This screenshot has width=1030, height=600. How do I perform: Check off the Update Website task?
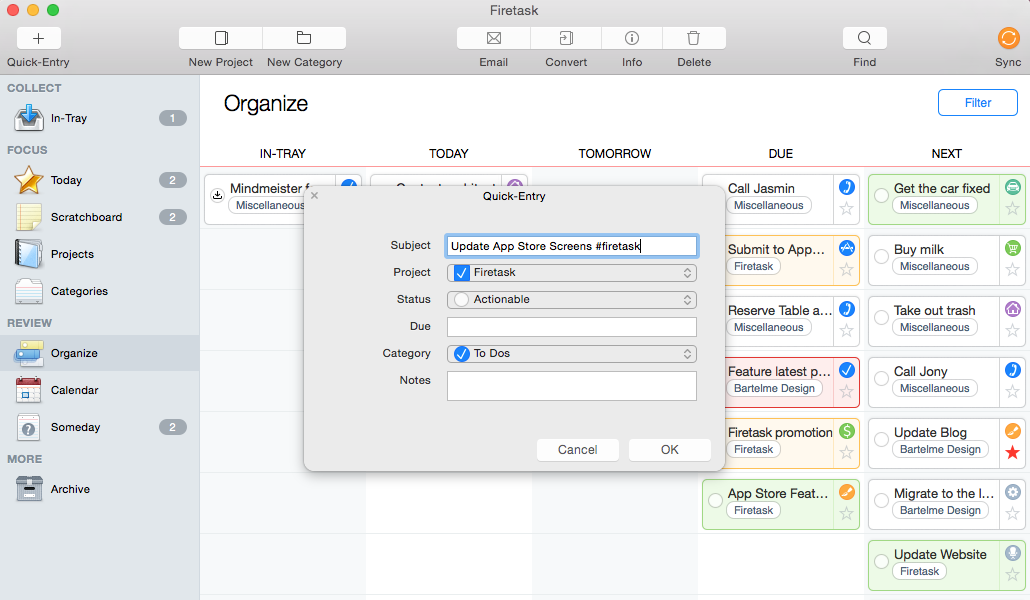882,562
